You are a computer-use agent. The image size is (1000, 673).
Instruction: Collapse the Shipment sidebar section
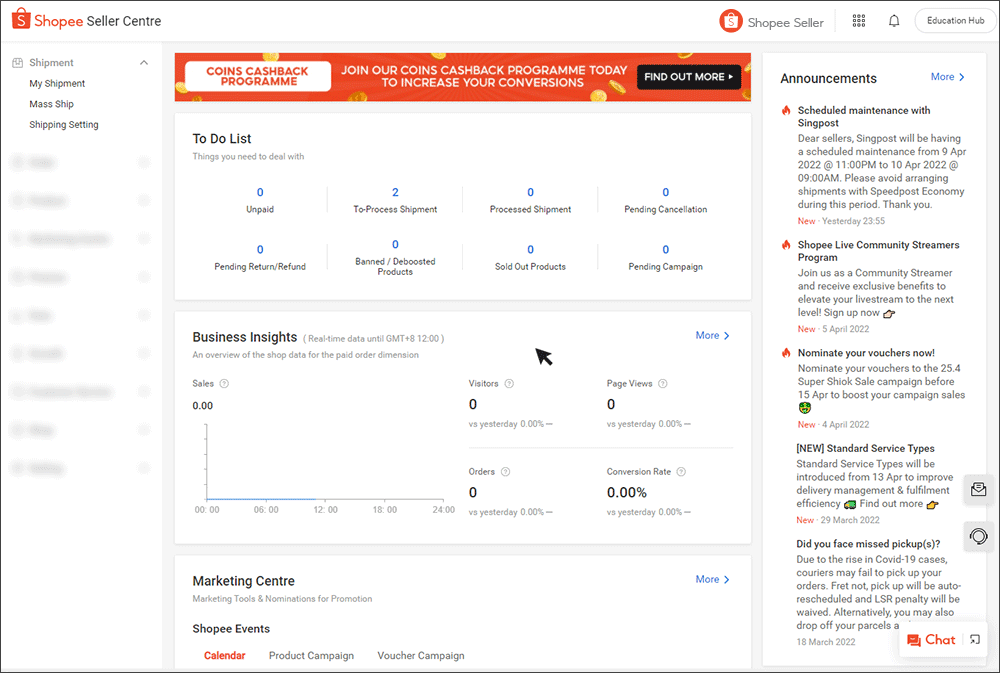[143, 62]
